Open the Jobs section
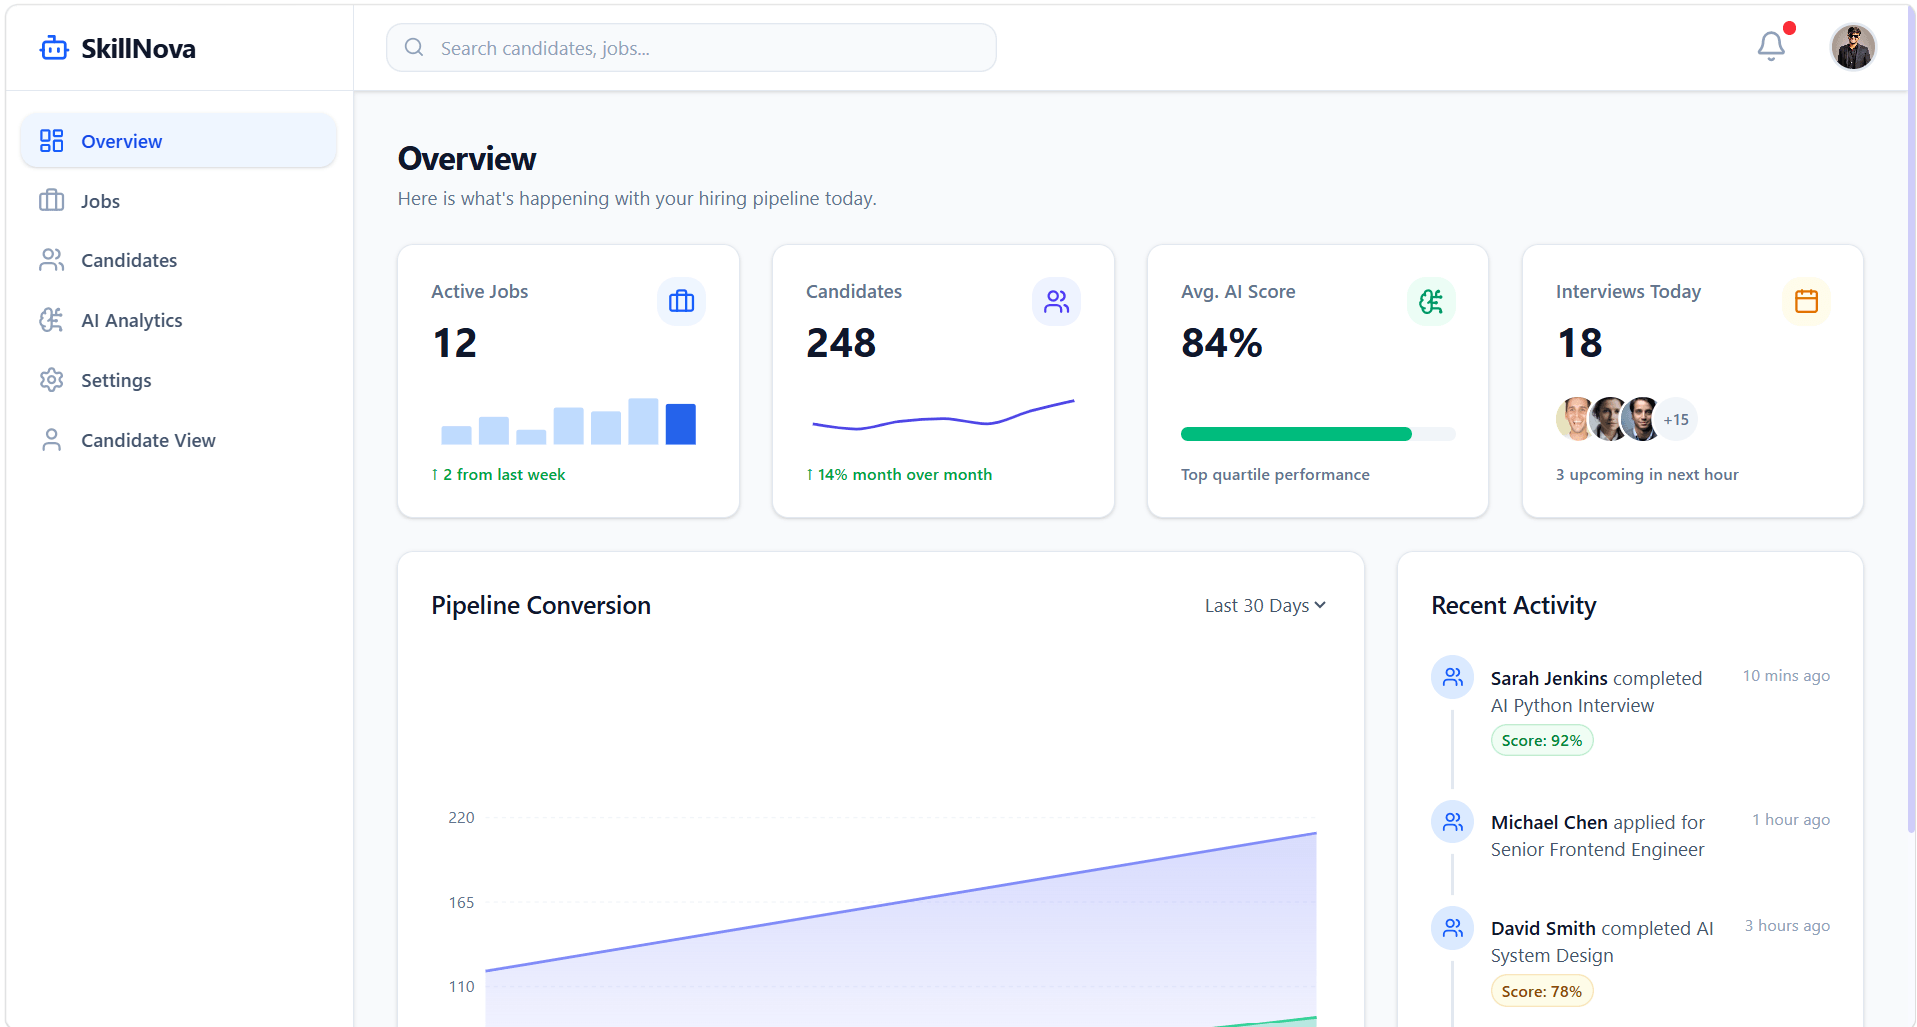1917x1027 pixels. 178,201
